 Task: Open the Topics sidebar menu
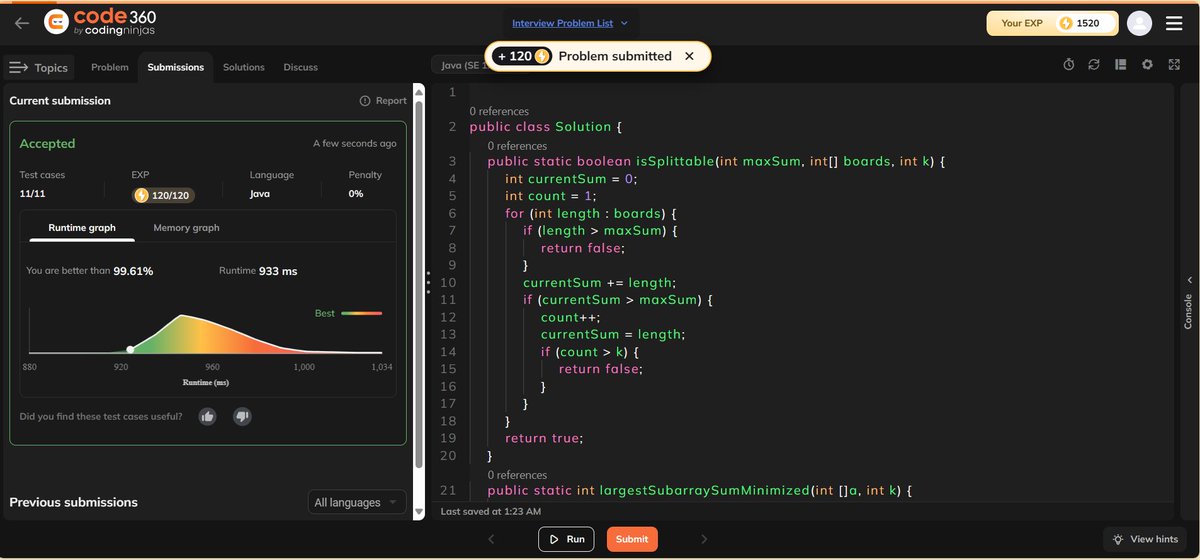39,67
